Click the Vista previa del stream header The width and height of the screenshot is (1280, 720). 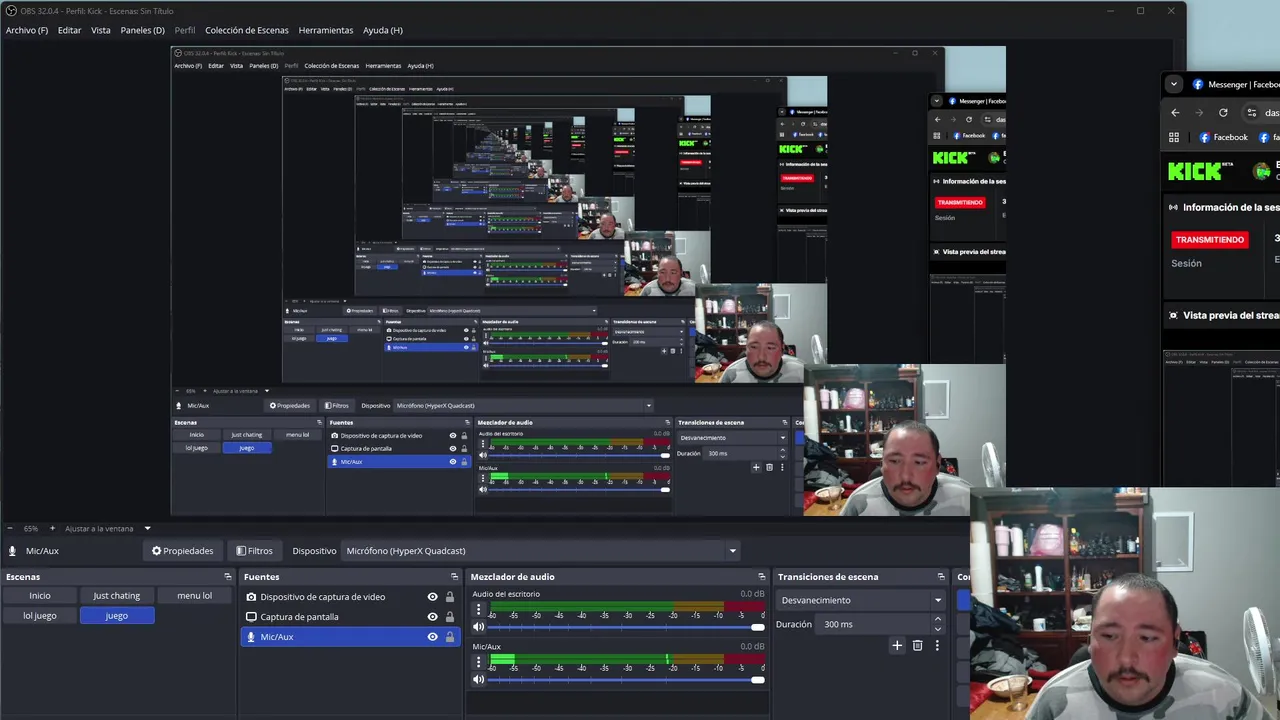(1230, 315)
